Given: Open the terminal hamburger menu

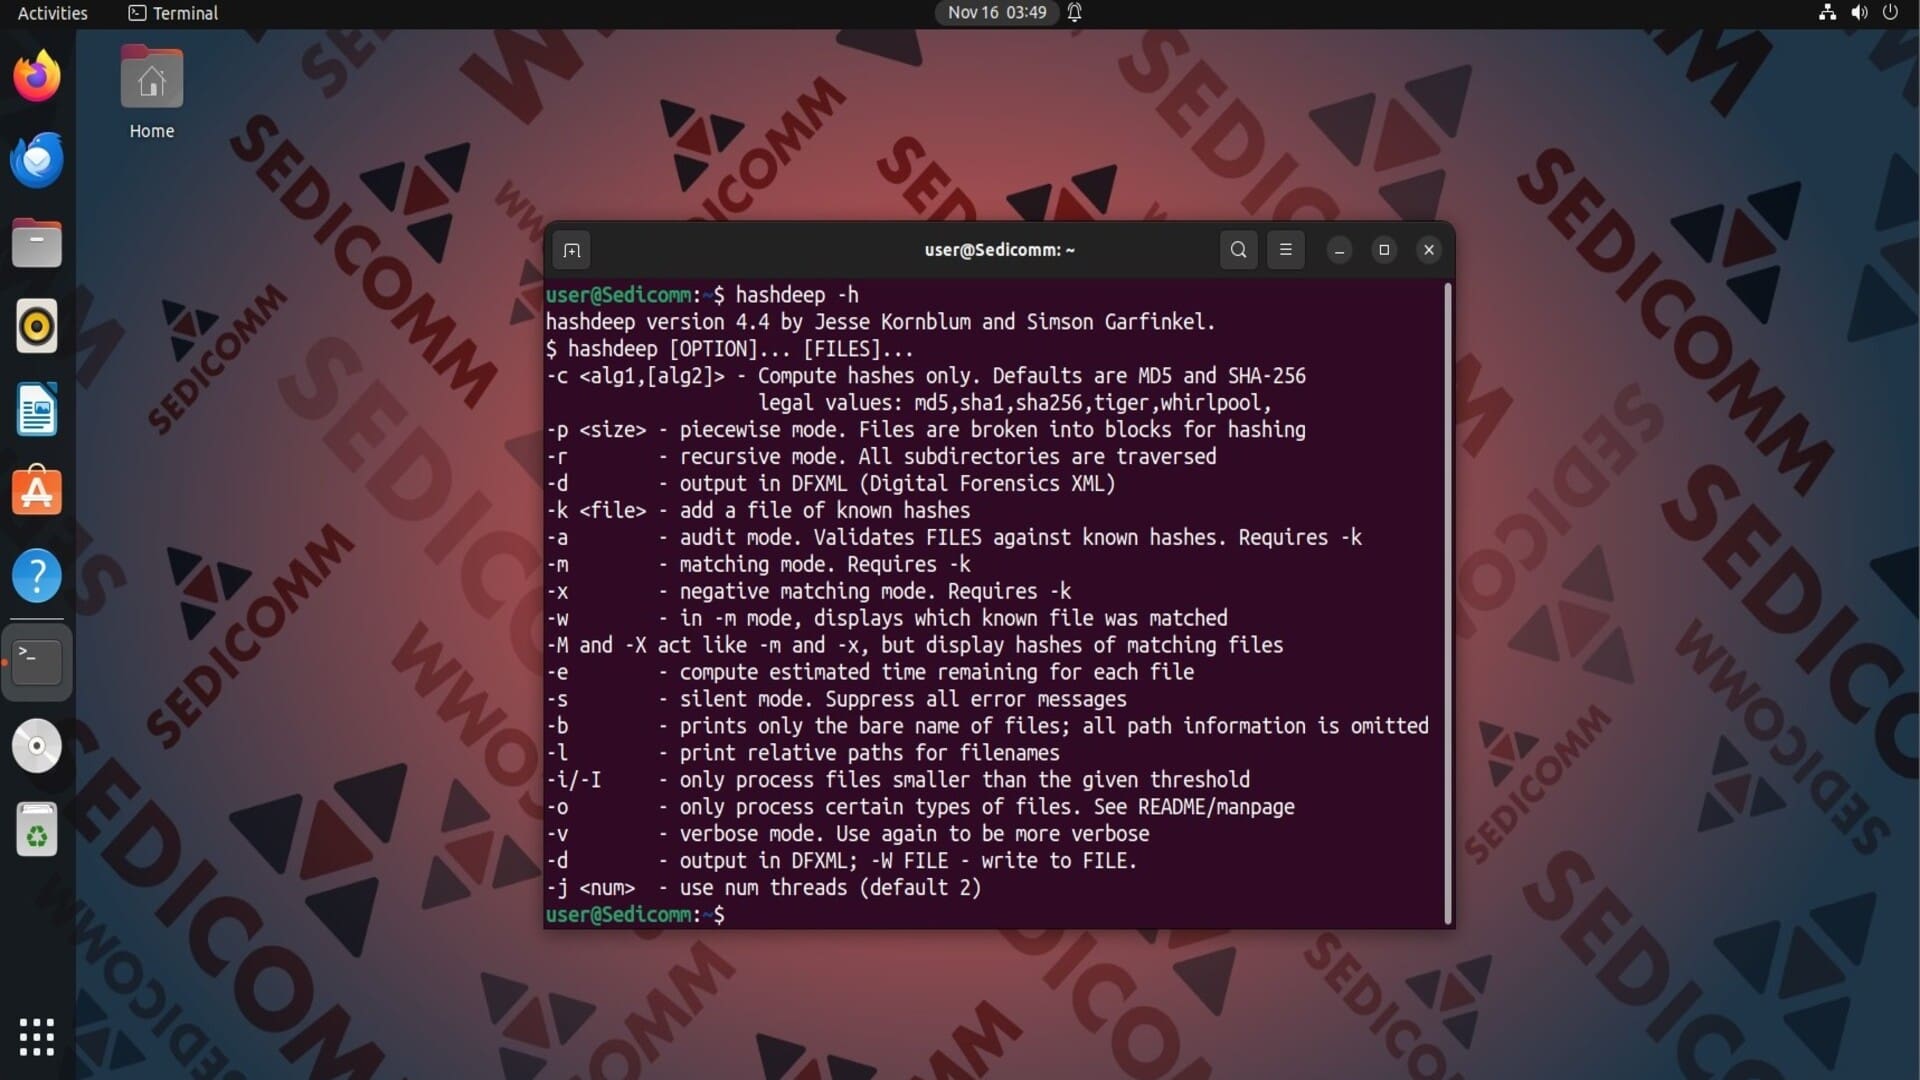Looking at the screenshot, I should [1286, 250].
